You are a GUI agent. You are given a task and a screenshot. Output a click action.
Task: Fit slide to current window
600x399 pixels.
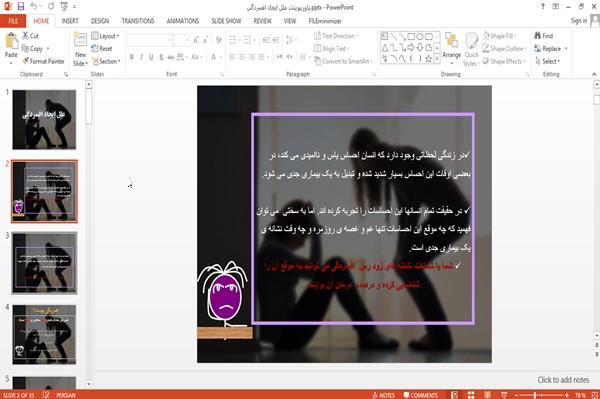point(595,395)
